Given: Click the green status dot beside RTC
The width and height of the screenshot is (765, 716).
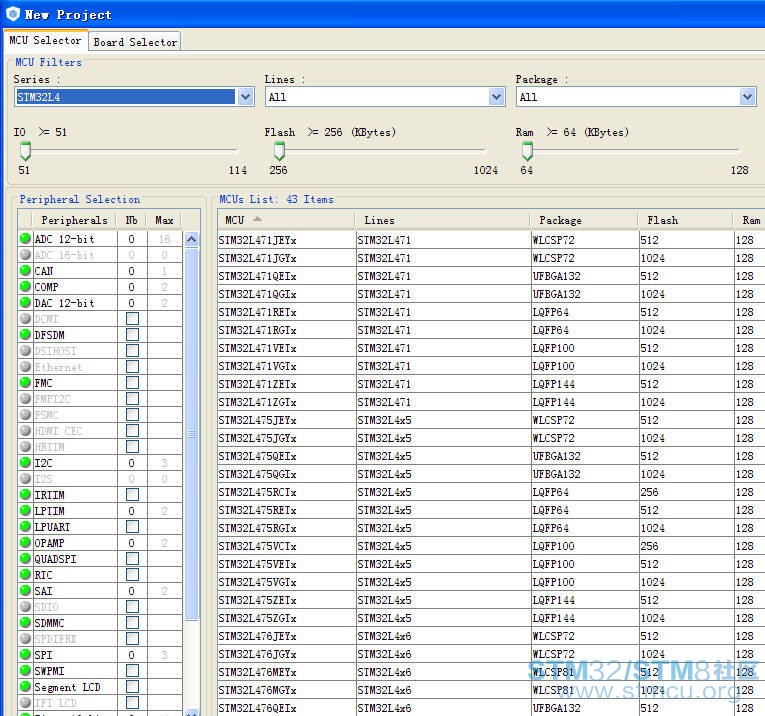Looking at the screenshot, I should point(25,575).
